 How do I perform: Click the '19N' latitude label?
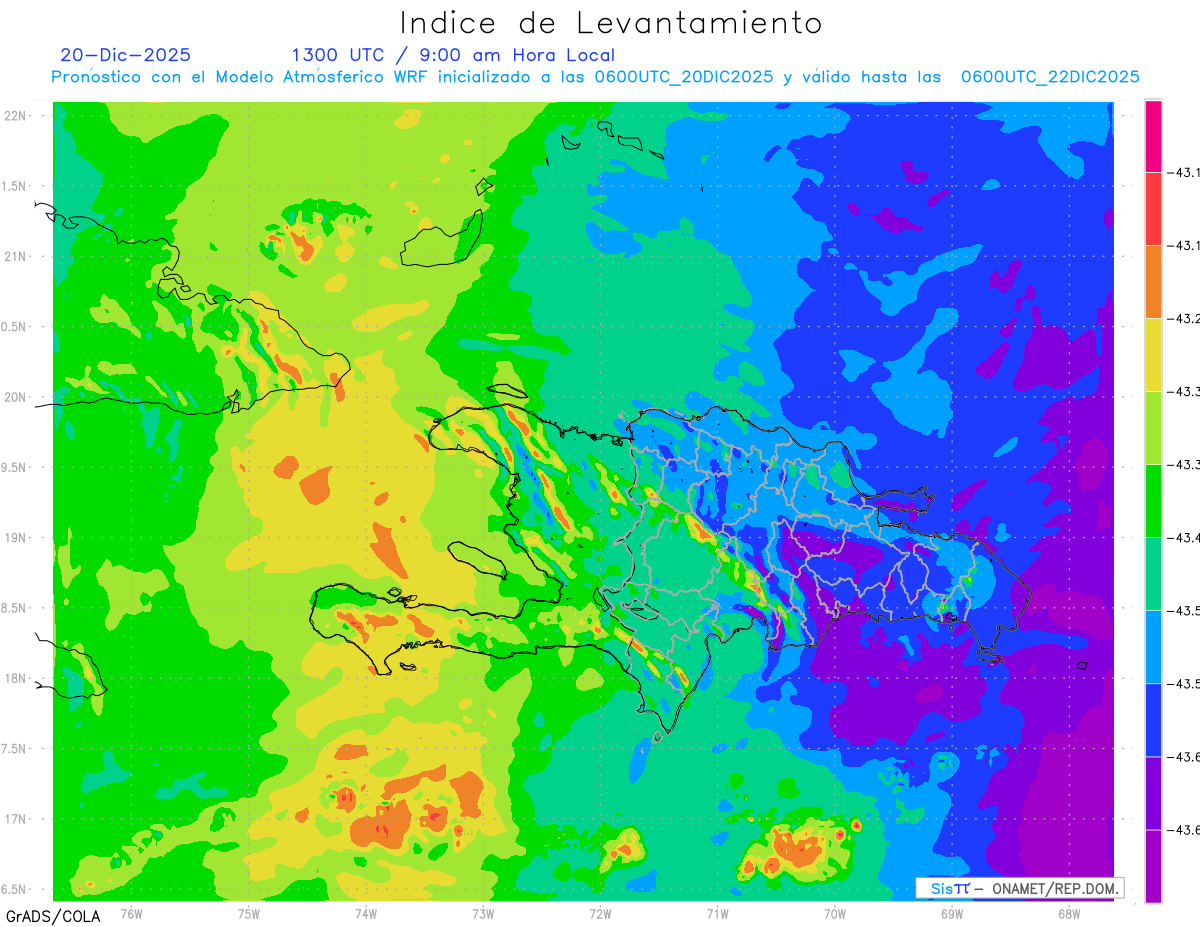[16, 538]
